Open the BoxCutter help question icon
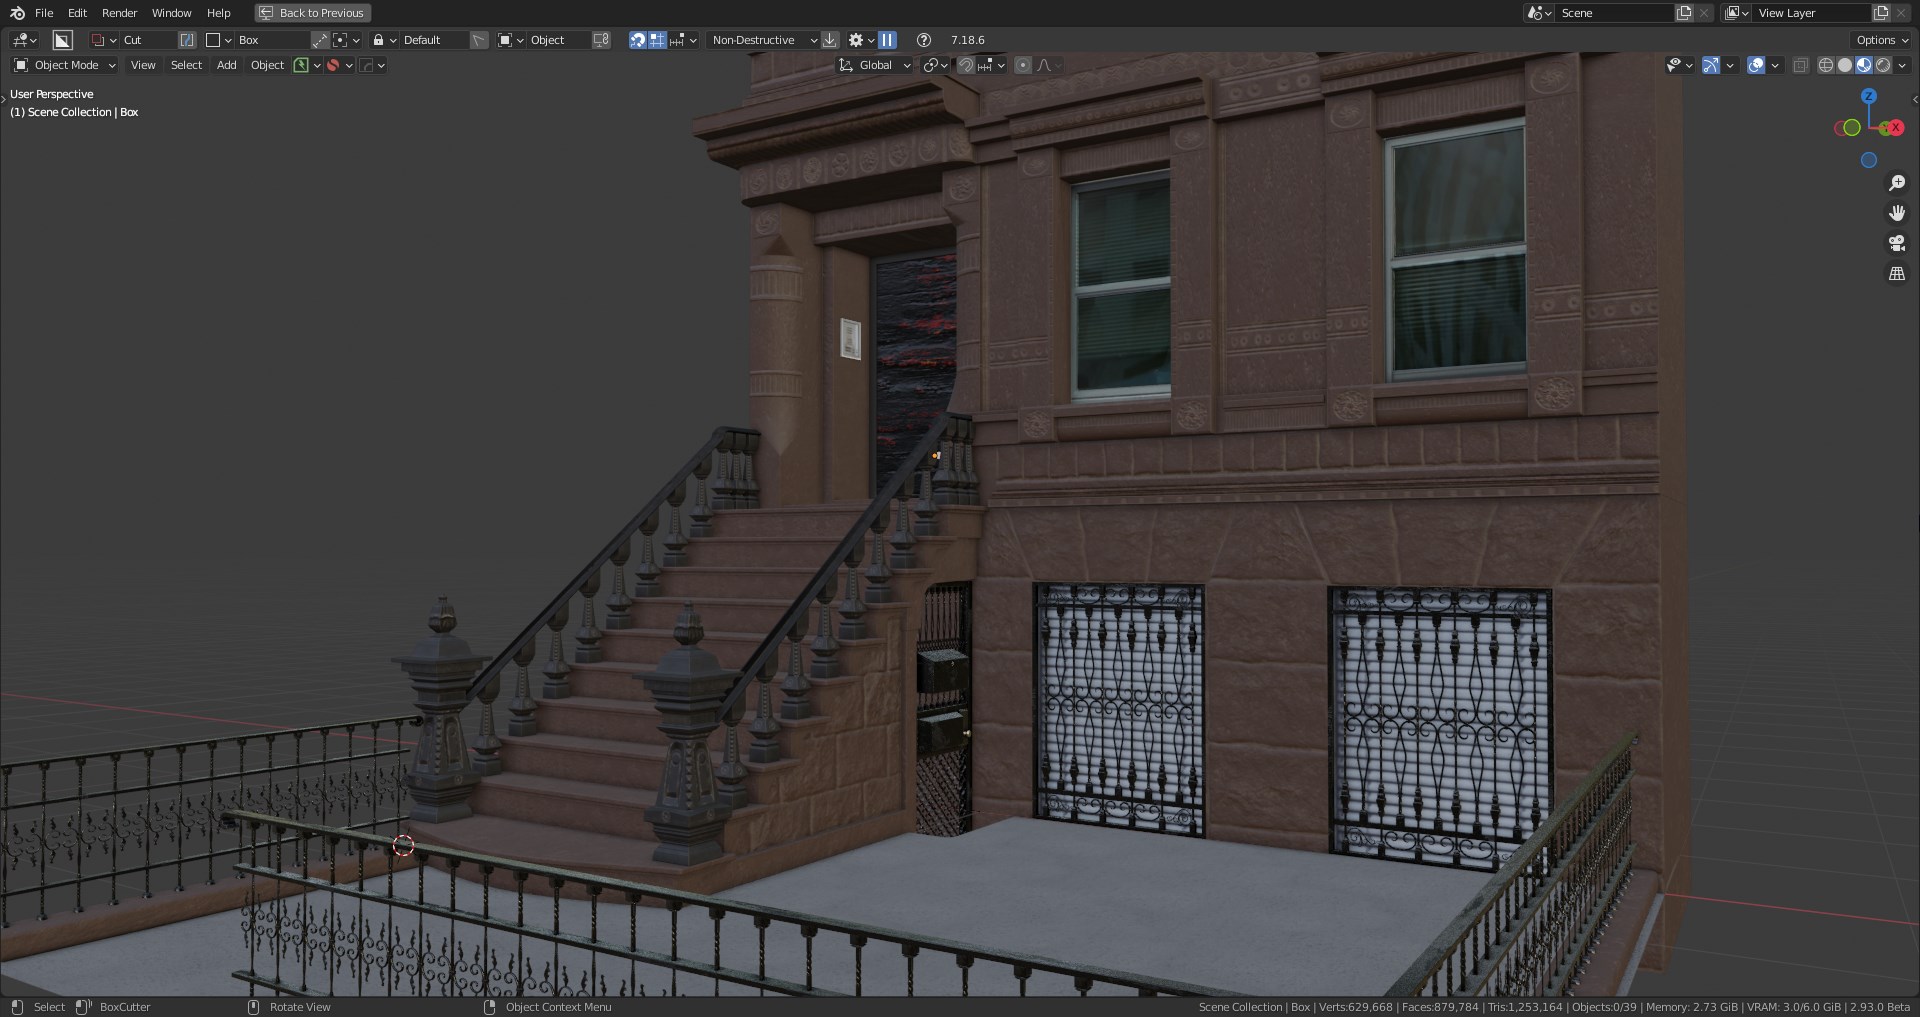Image resolution: width=1920 pixels, height=1017 pixels. point(924,40)
